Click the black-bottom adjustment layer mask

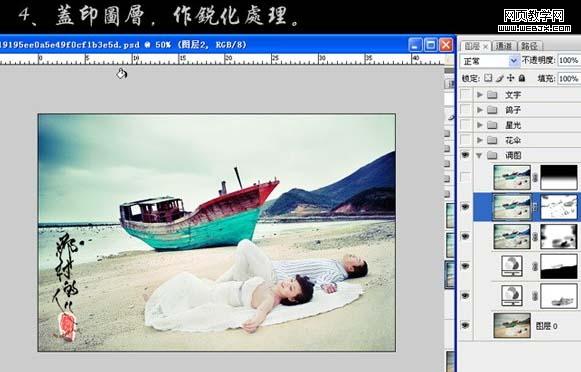pos(559,266)
